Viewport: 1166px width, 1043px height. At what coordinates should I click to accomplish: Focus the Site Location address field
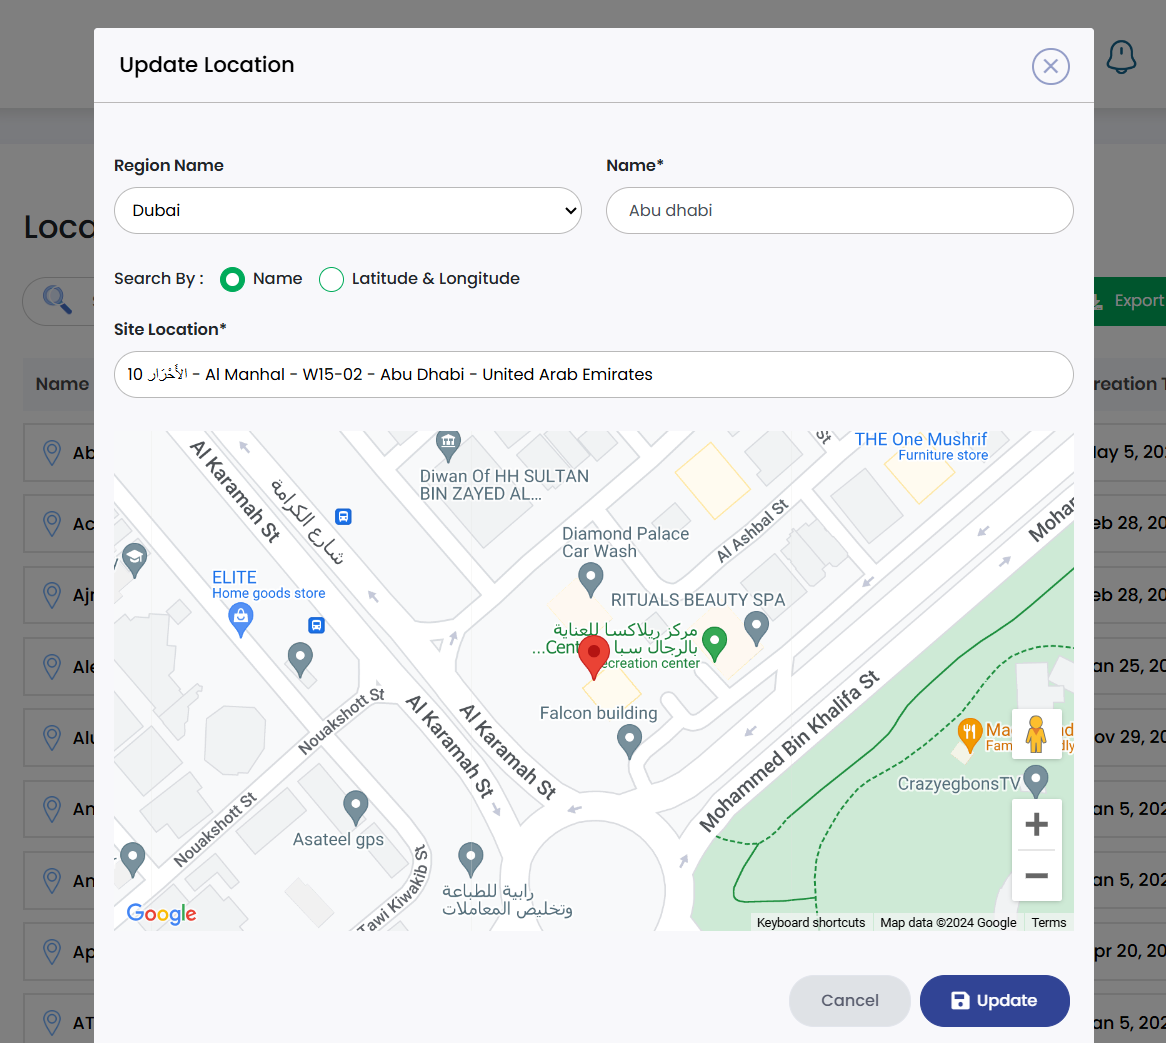coord(593,375)
